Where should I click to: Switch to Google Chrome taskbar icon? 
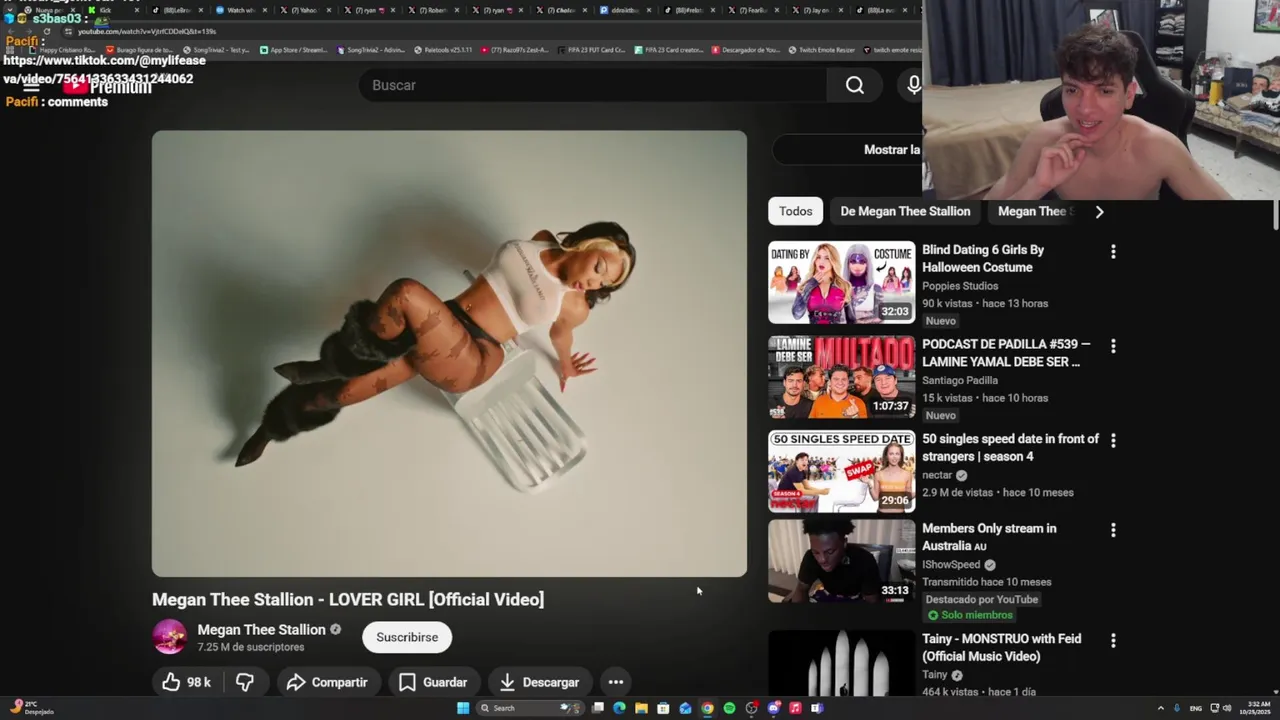pos(707,708)
